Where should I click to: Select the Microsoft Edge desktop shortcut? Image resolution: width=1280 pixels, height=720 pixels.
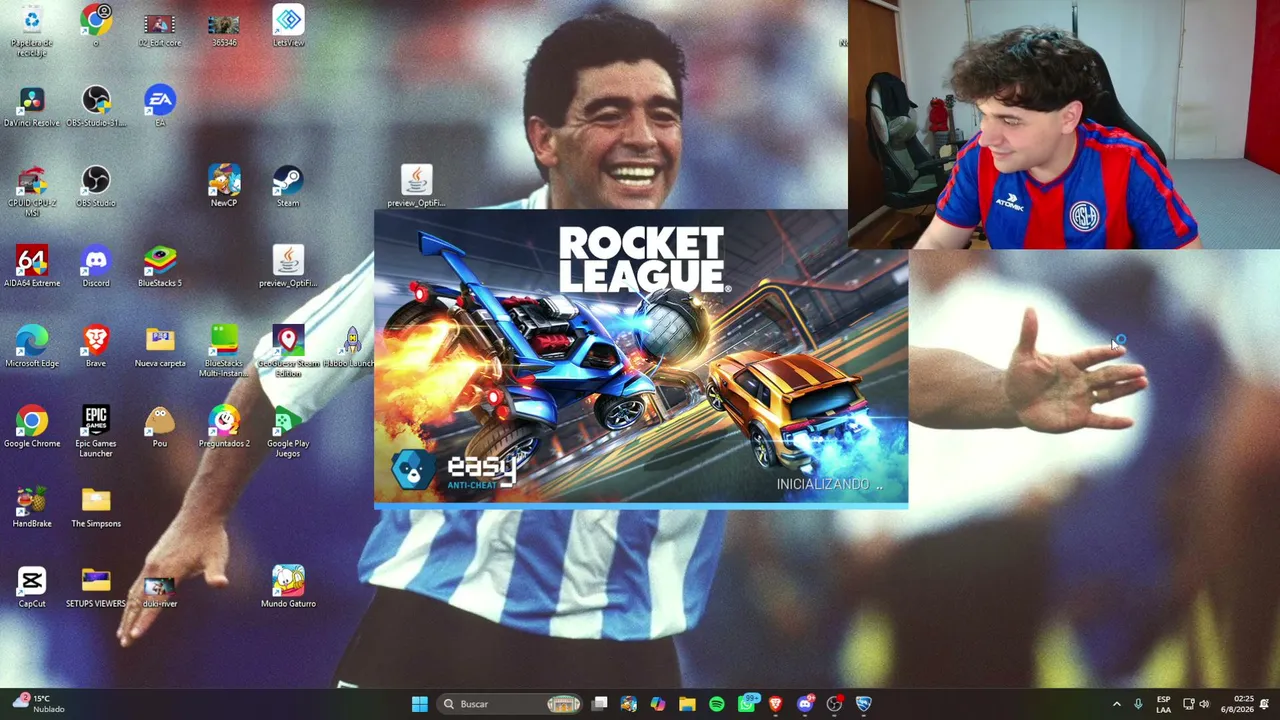pyautogui.click(x=32, y=347)
